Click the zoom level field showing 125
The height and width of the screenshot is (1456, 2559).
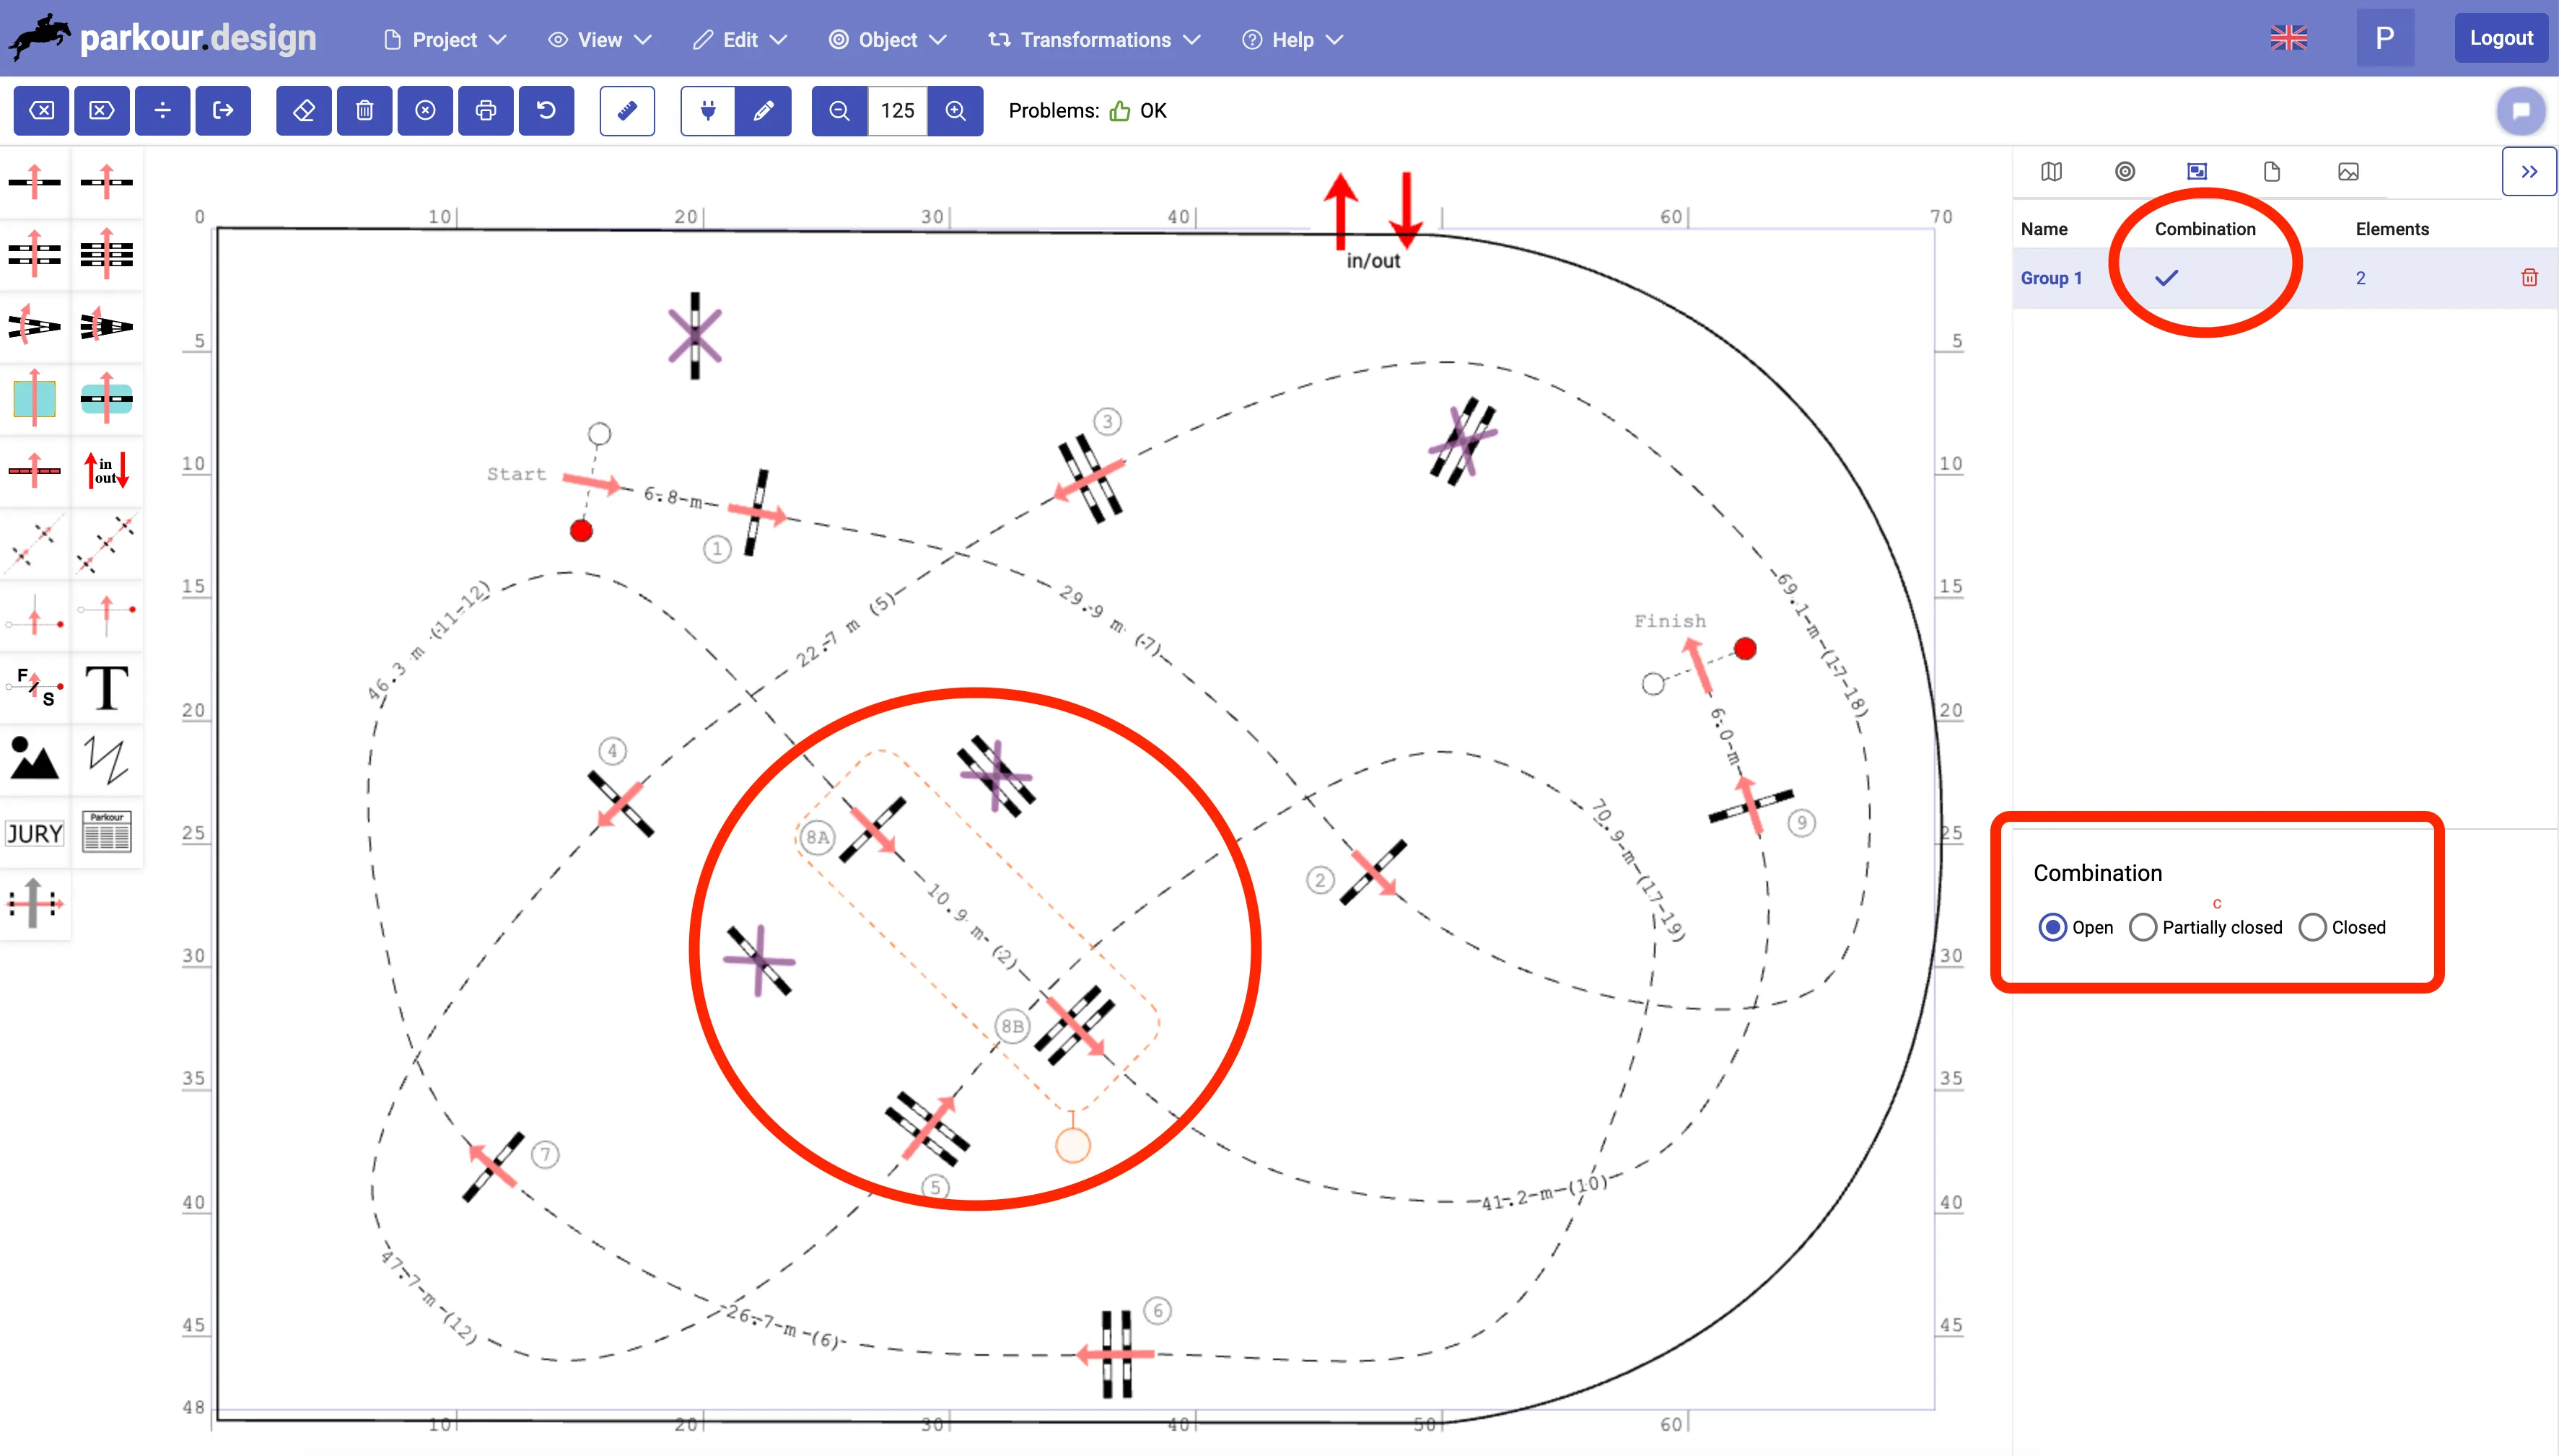point(897,110)
